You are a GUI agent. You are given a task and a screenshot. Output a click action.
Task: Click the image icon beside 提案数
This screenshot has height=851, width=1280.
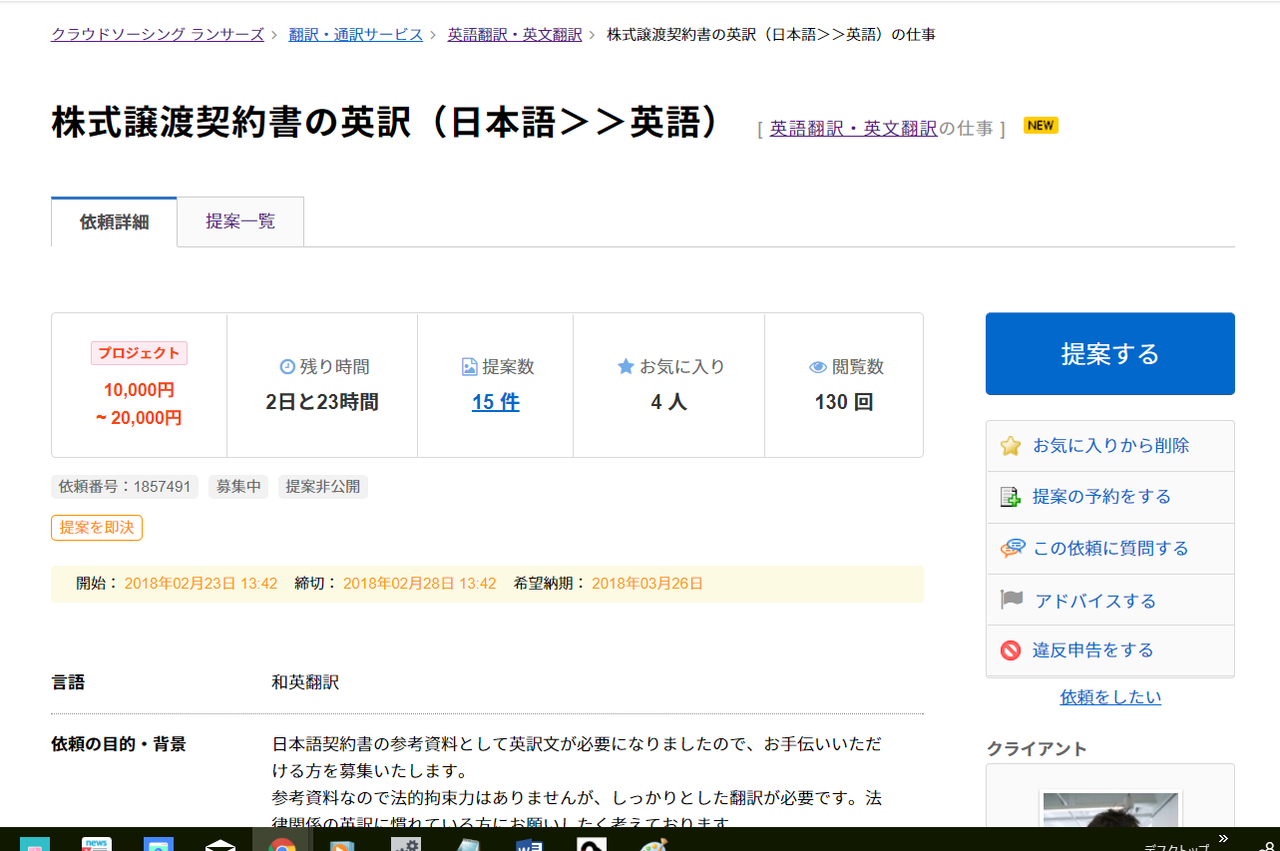(x=468, y=366)
